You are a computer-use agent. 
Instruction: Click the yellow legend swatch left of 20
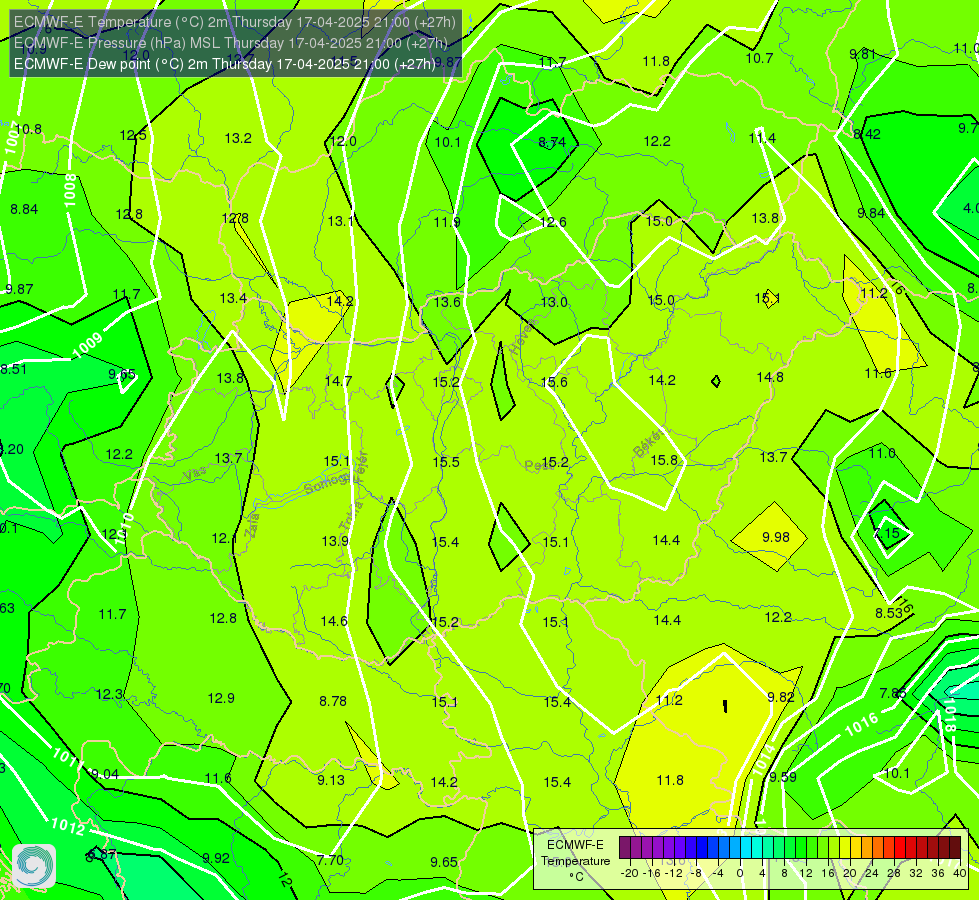pos(845,848)
